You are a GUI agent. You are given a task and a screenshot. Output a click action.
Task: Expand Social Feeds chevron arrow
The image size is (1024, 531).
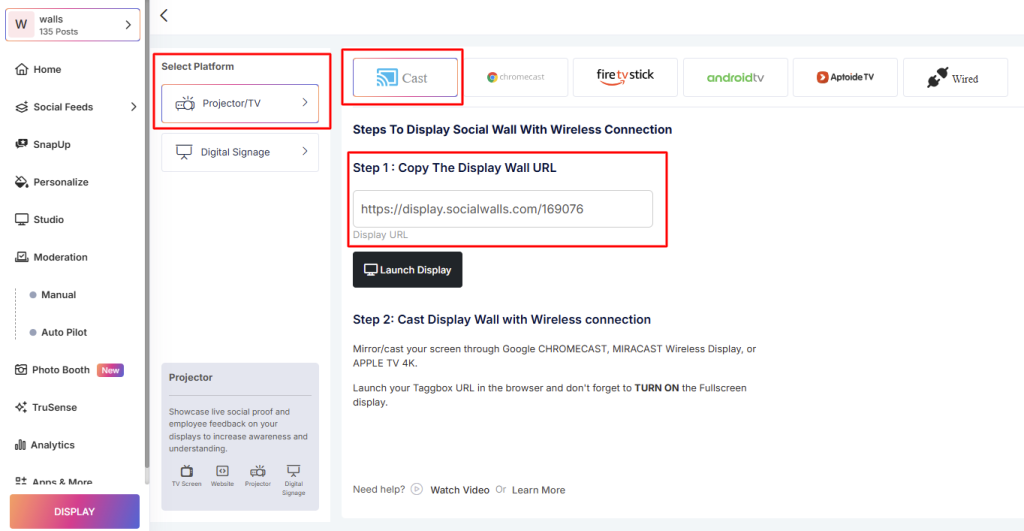133,106
